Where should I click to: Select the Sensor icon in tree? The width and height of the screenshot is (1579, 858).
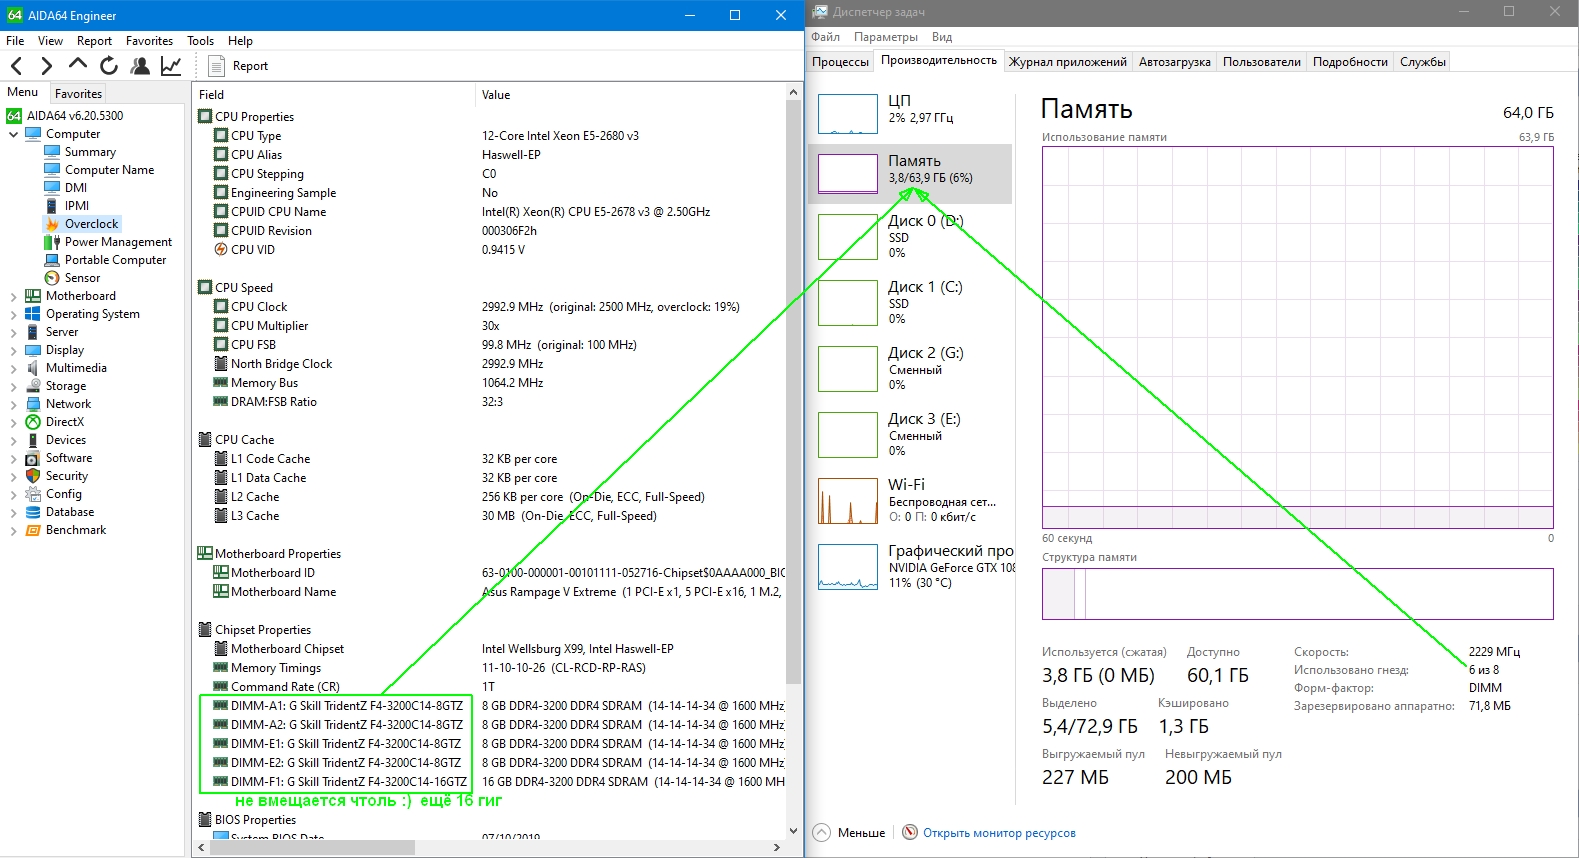(x=52, y=278)
